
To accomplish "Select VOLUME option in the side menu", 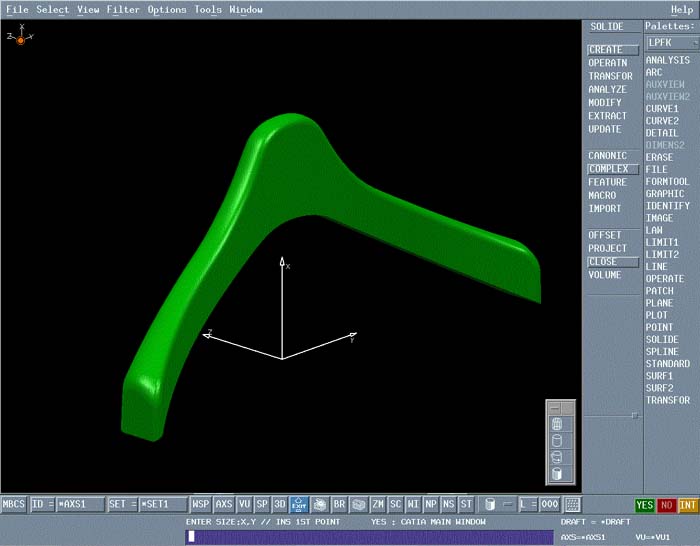I will pyautogui.click(x=604, y=275).
